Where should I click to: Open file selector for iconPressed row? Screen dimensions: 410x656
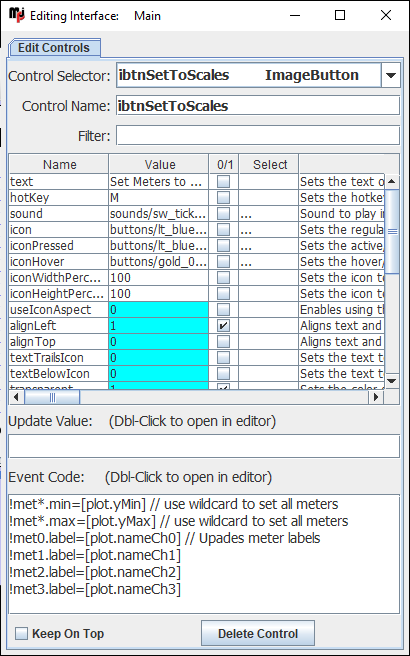coord(268,246)
